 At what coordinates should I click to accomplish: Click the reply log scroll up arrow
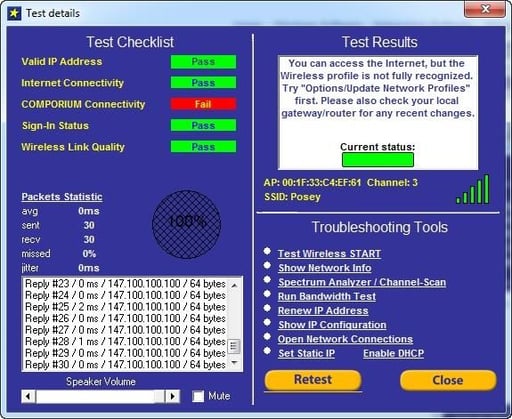tap(234, 286)
